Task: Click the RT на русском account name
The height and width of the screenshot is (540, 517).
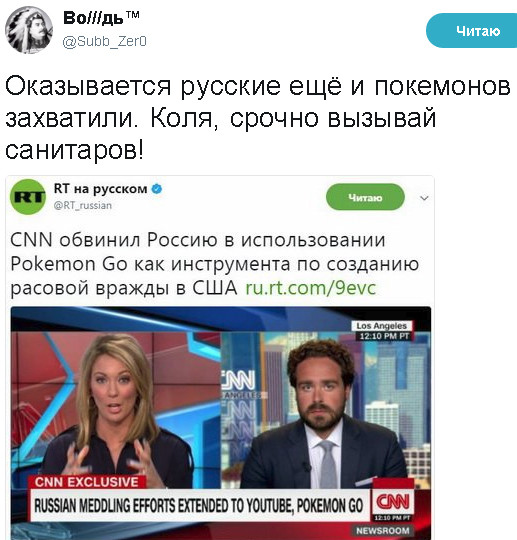Action: tap(100, 189)
